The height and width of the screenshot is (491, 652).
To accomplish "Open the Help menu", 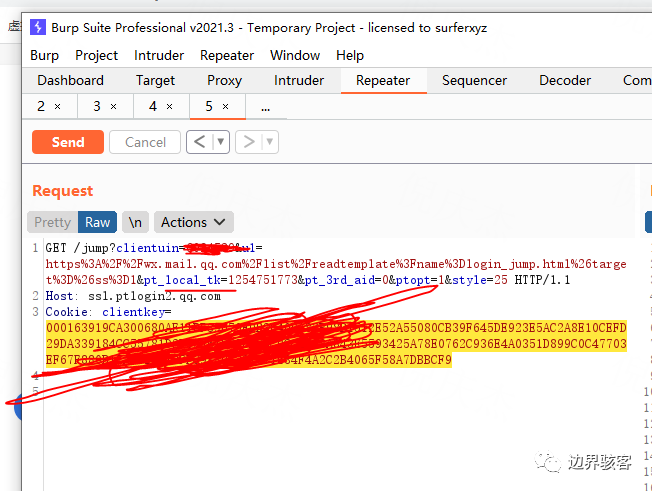I will [350, 55].
